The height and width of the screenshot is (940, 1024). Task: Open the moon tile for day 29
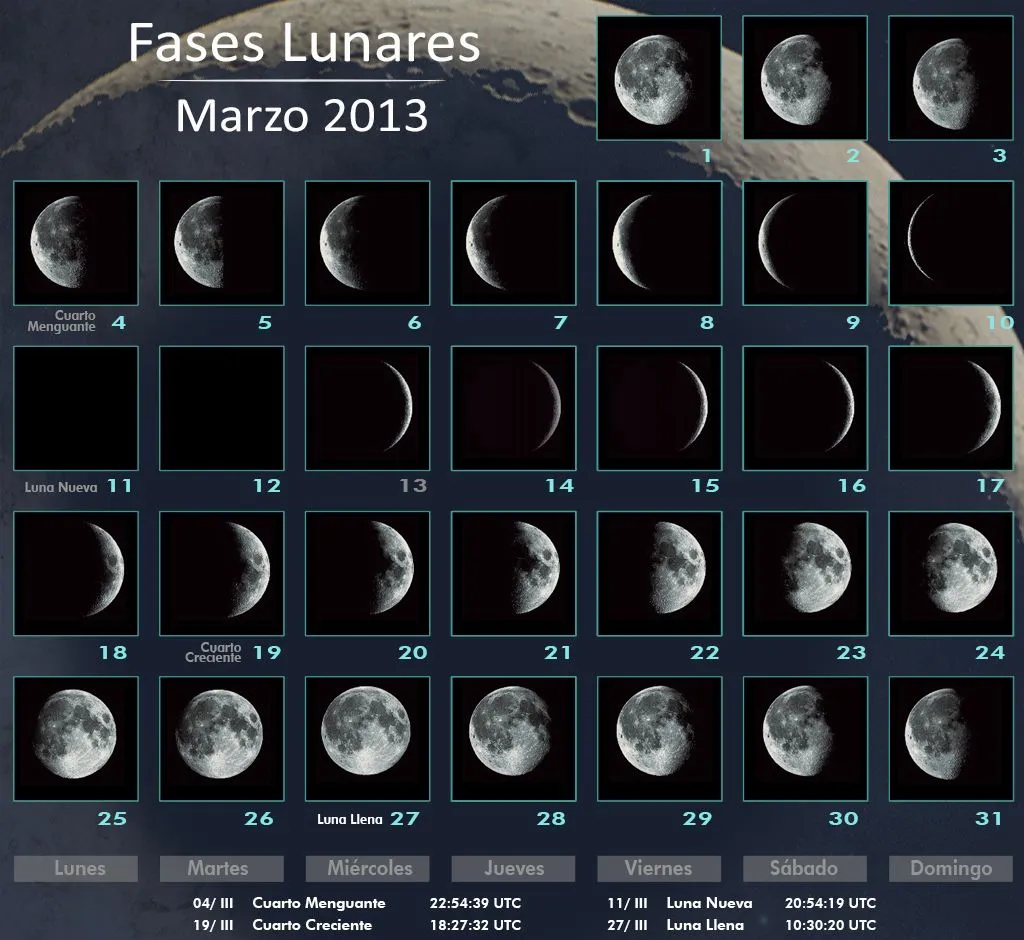[x=660, y=739]
